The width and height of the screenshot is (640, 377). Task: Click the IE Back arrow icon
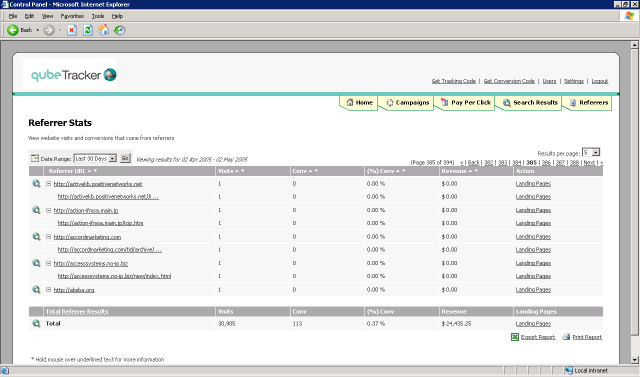tap(13, 30)
